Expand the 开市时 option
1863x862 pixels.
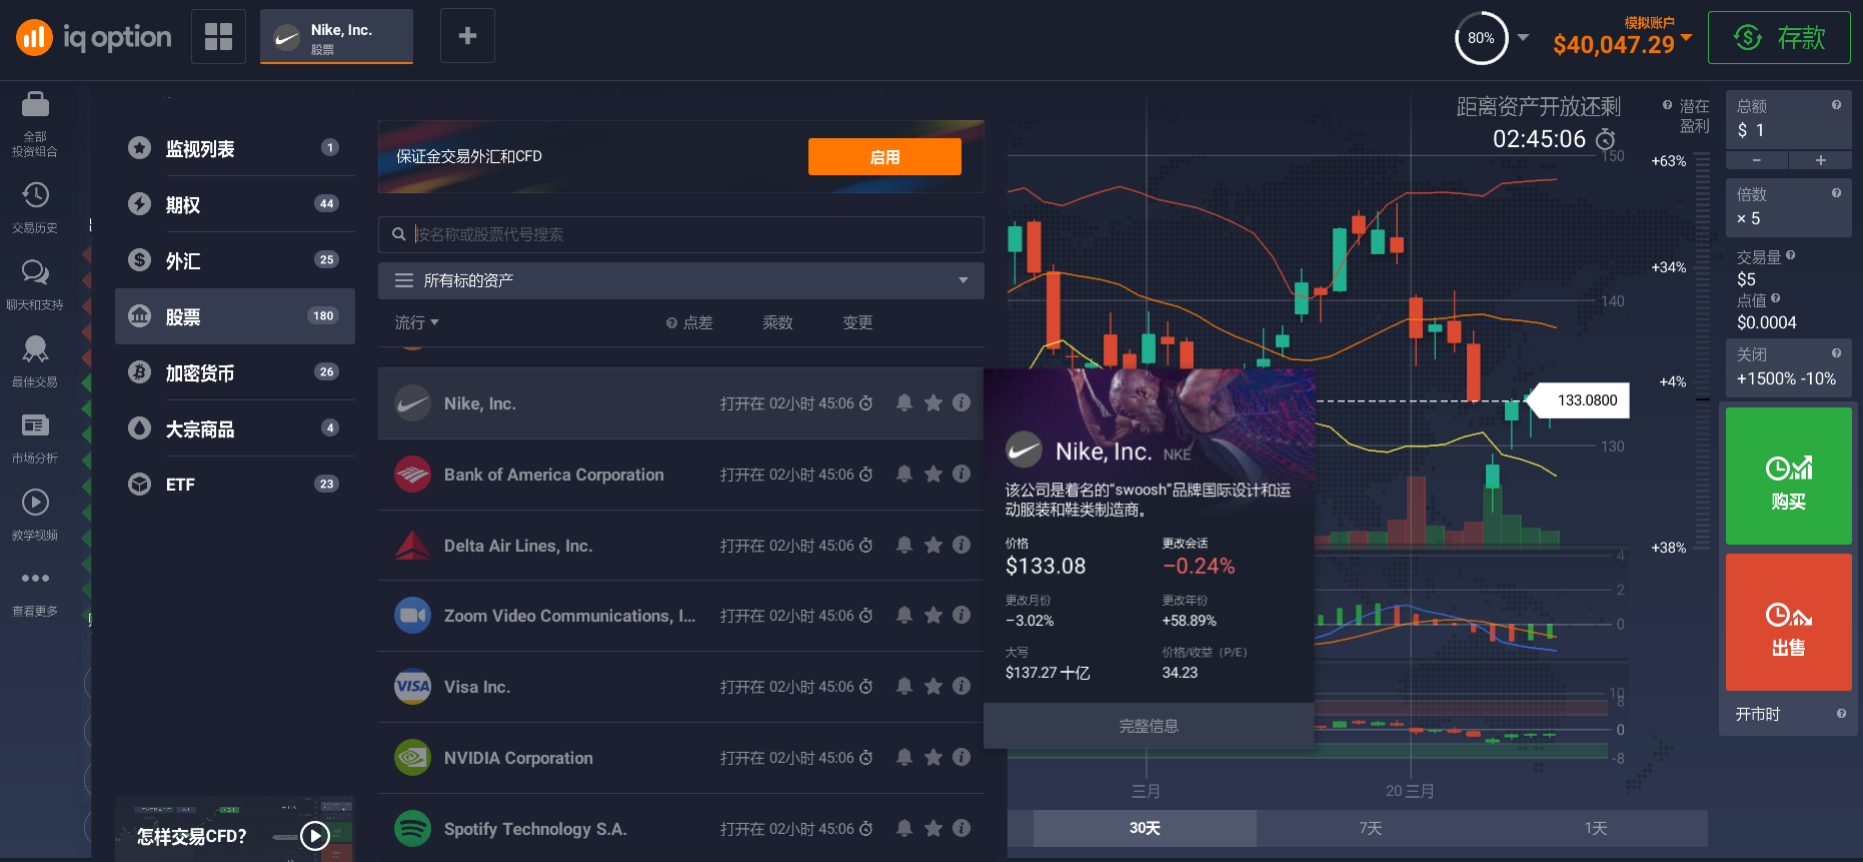[1789, 714]
